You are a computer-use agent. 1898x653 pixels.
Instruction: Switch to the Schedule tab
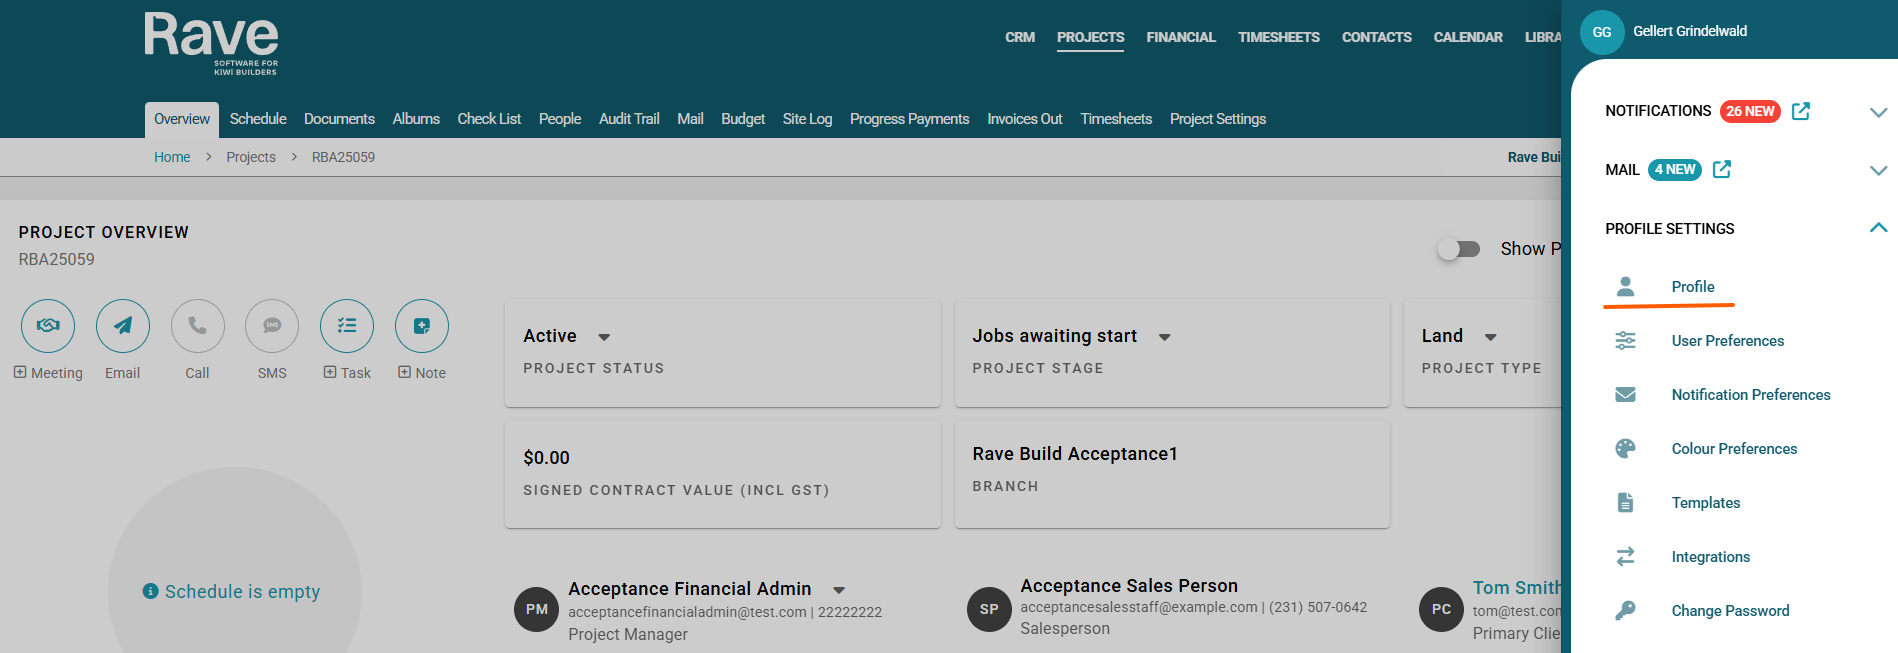(x=258, y=119)
